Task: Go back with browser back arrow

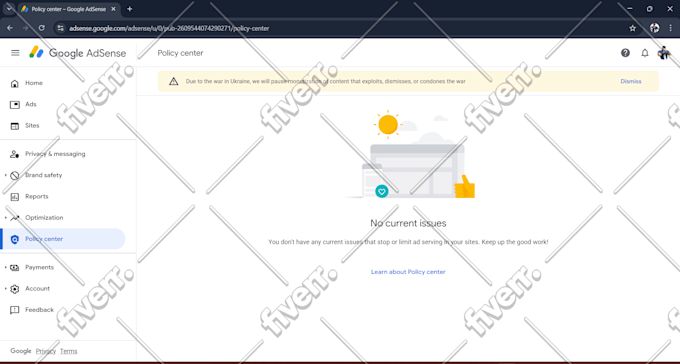Action: point(10,28)
